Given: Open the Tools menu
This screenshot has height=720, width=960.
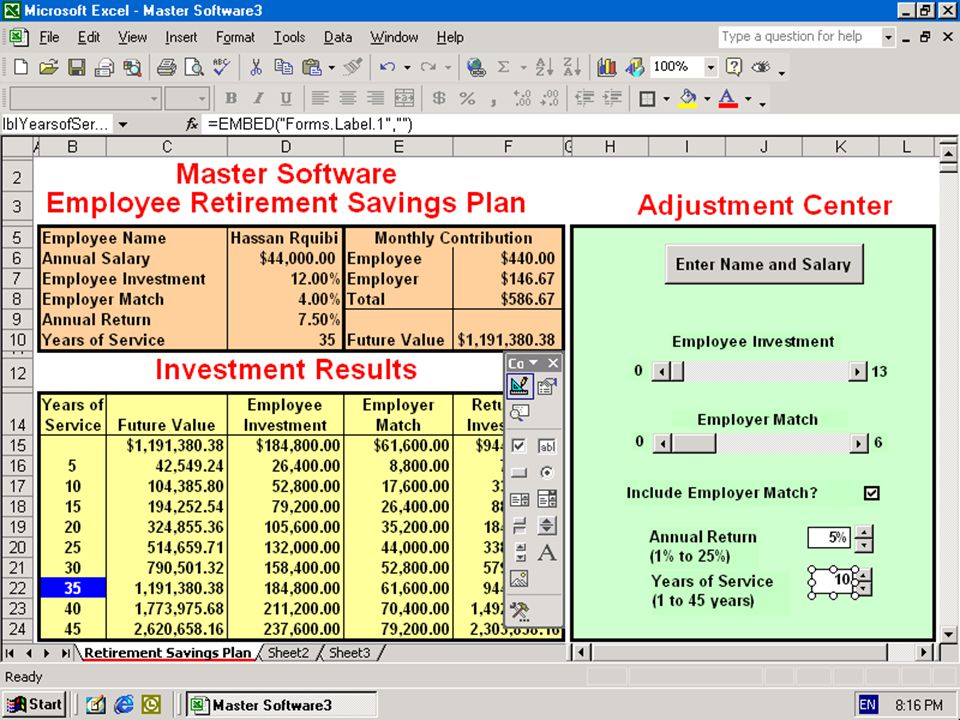Looking at the screenshot, I should 289,37.
